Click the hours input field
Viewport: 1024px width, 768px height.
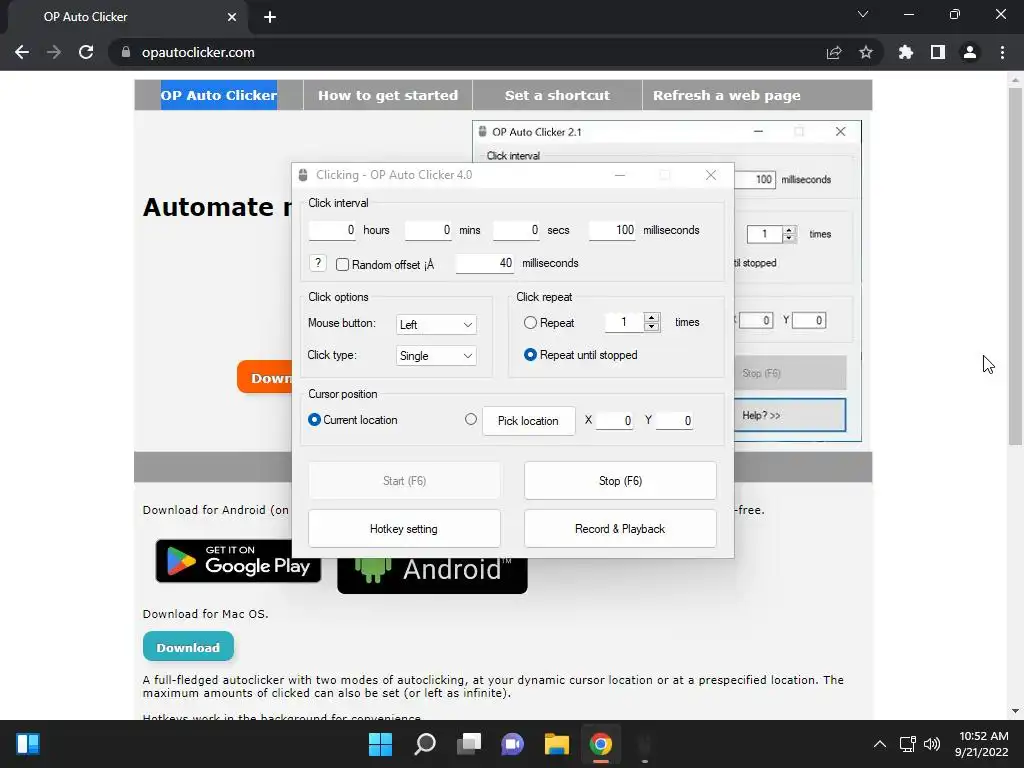[332, 230]
